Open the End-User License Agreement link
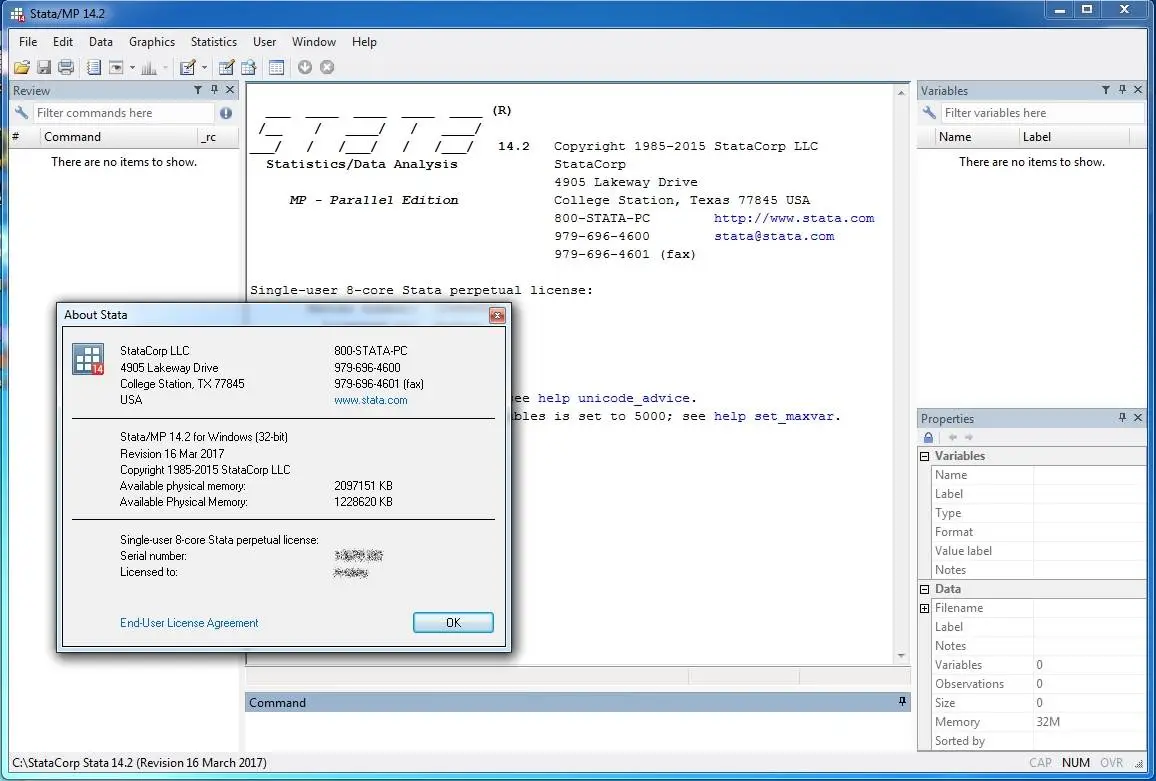The width and height of the screenshot is (1156, 781). 189,623
